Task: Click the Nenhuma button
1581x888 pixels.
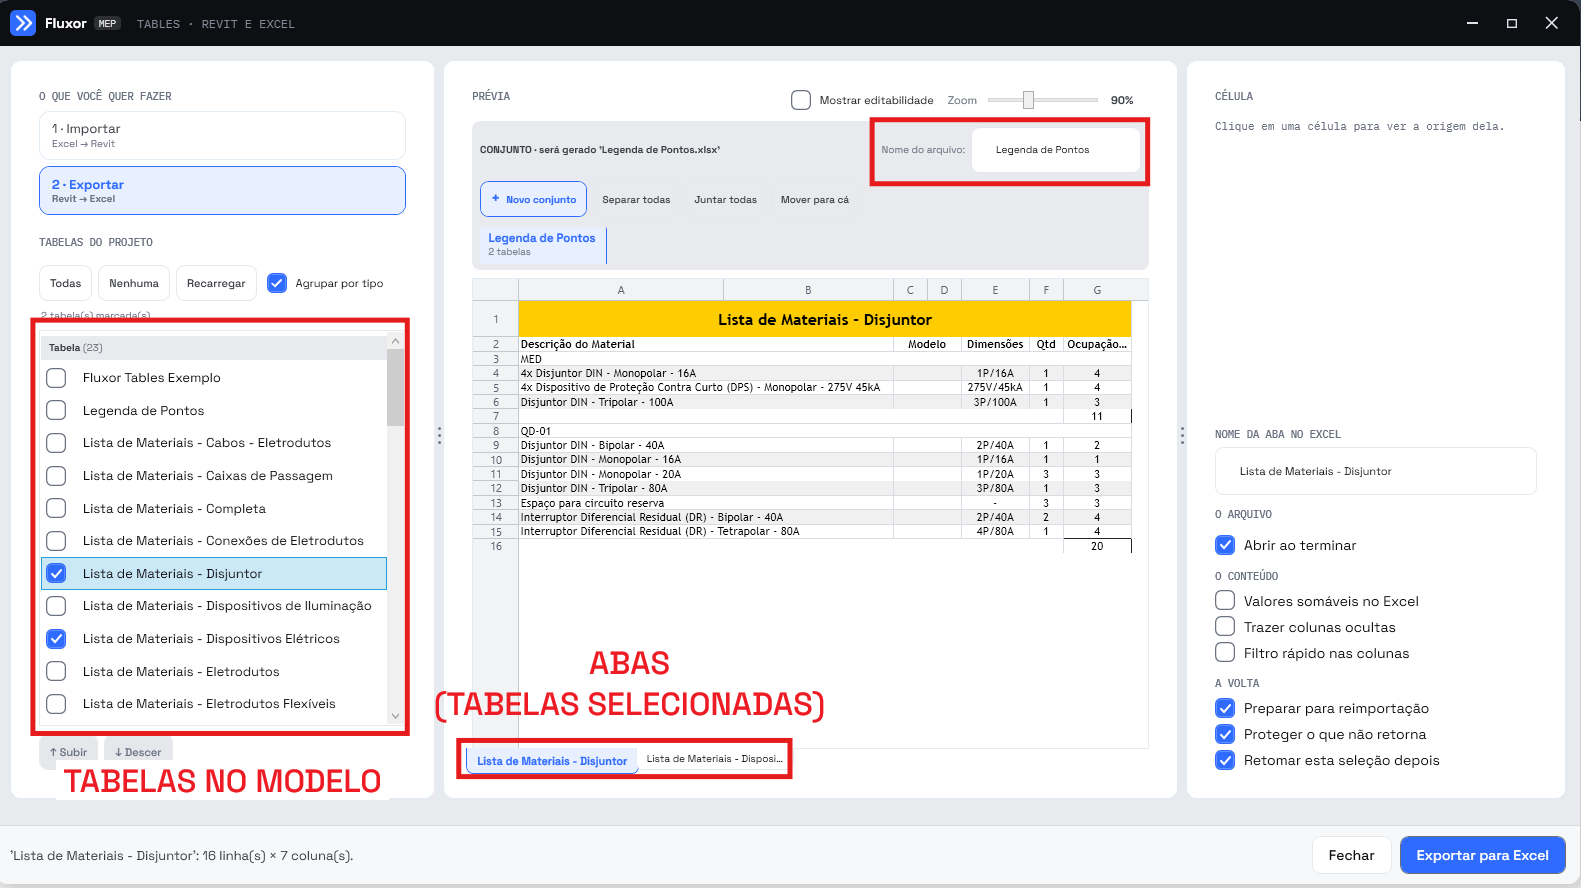Action: [134, 283]
